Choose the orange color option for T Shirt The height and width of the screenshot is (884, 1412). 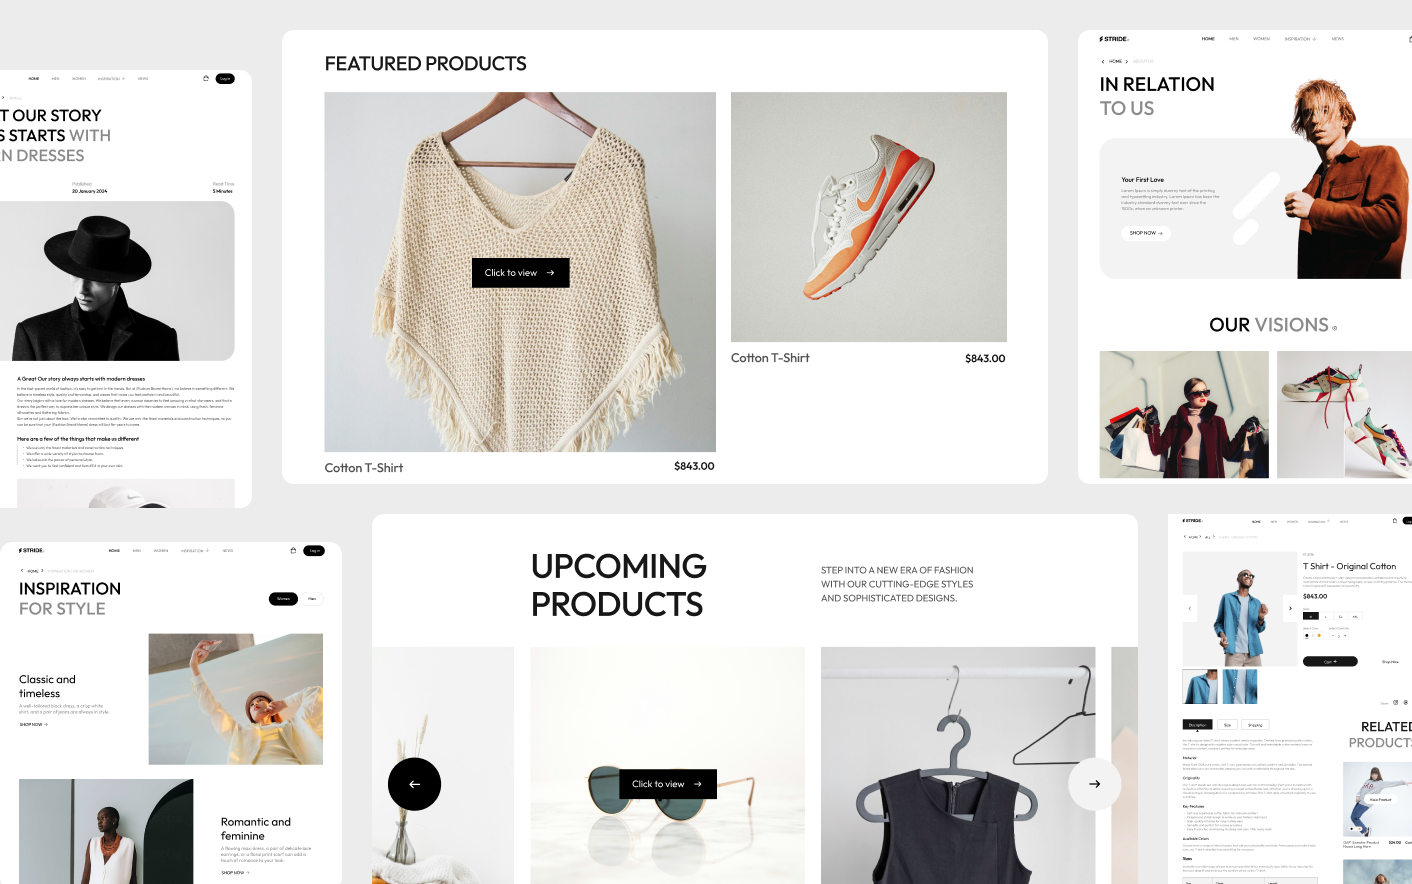pos(1318,635)
